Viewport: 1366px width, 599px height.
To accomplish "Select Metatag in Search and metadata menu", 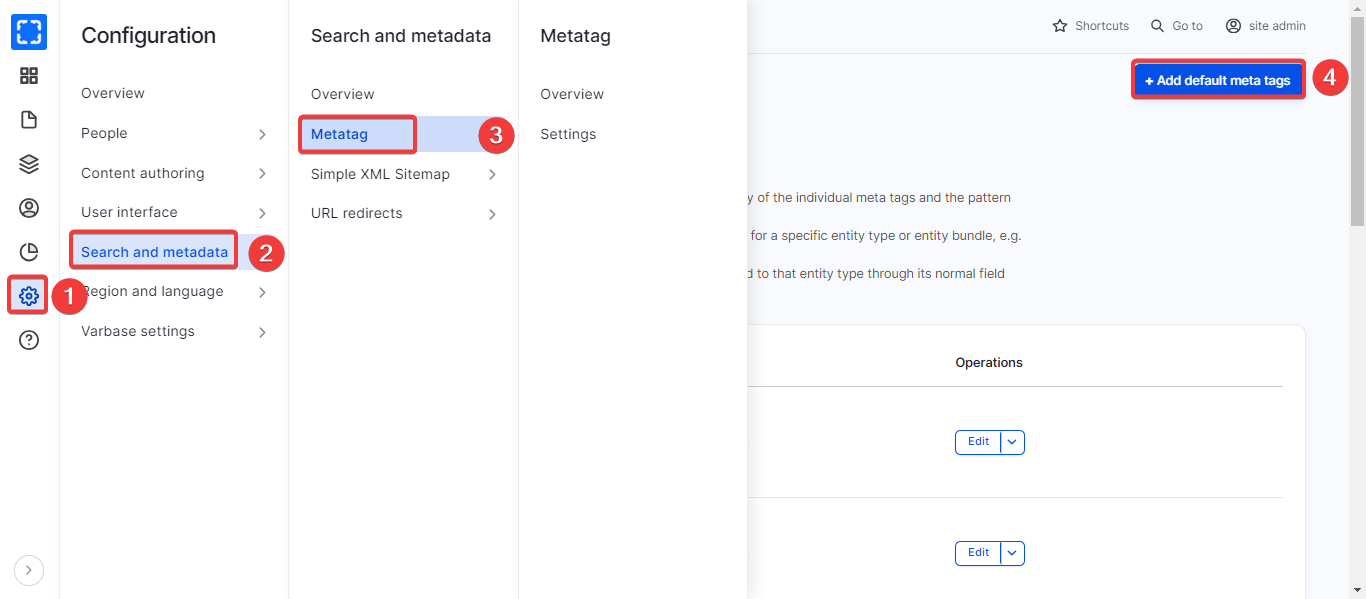I will (x=340, y=134).
